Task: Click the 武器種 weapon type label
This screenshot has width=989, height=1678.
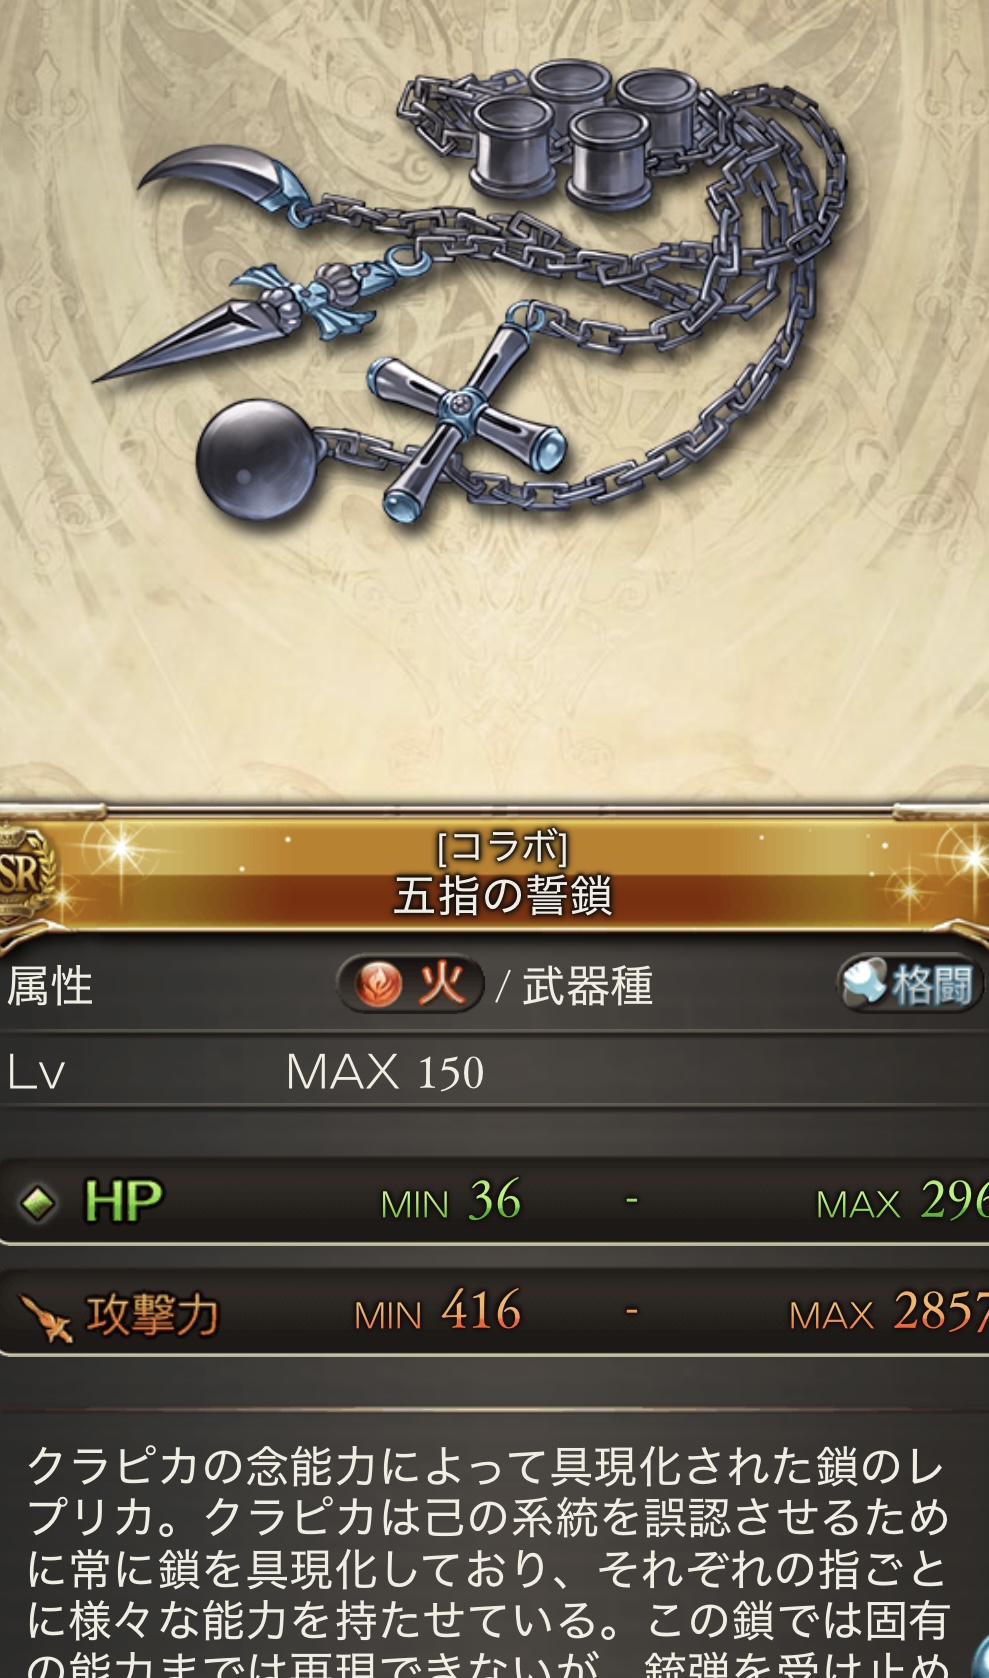Action: pyautogui.click(x=588, y=986)
